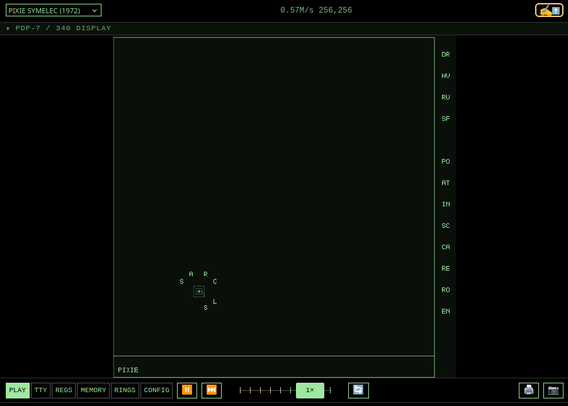Click the letter L near the cursor
The height and width of the screenshot is (406, 568).
point(215,301)
